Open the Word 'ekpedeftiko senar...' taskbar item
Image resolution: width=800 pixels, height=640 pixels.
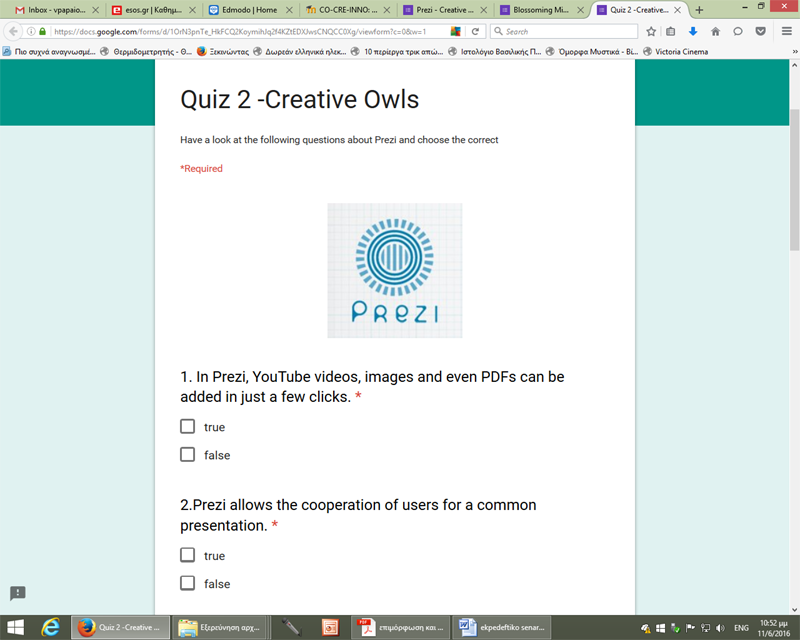coord(502,627)
